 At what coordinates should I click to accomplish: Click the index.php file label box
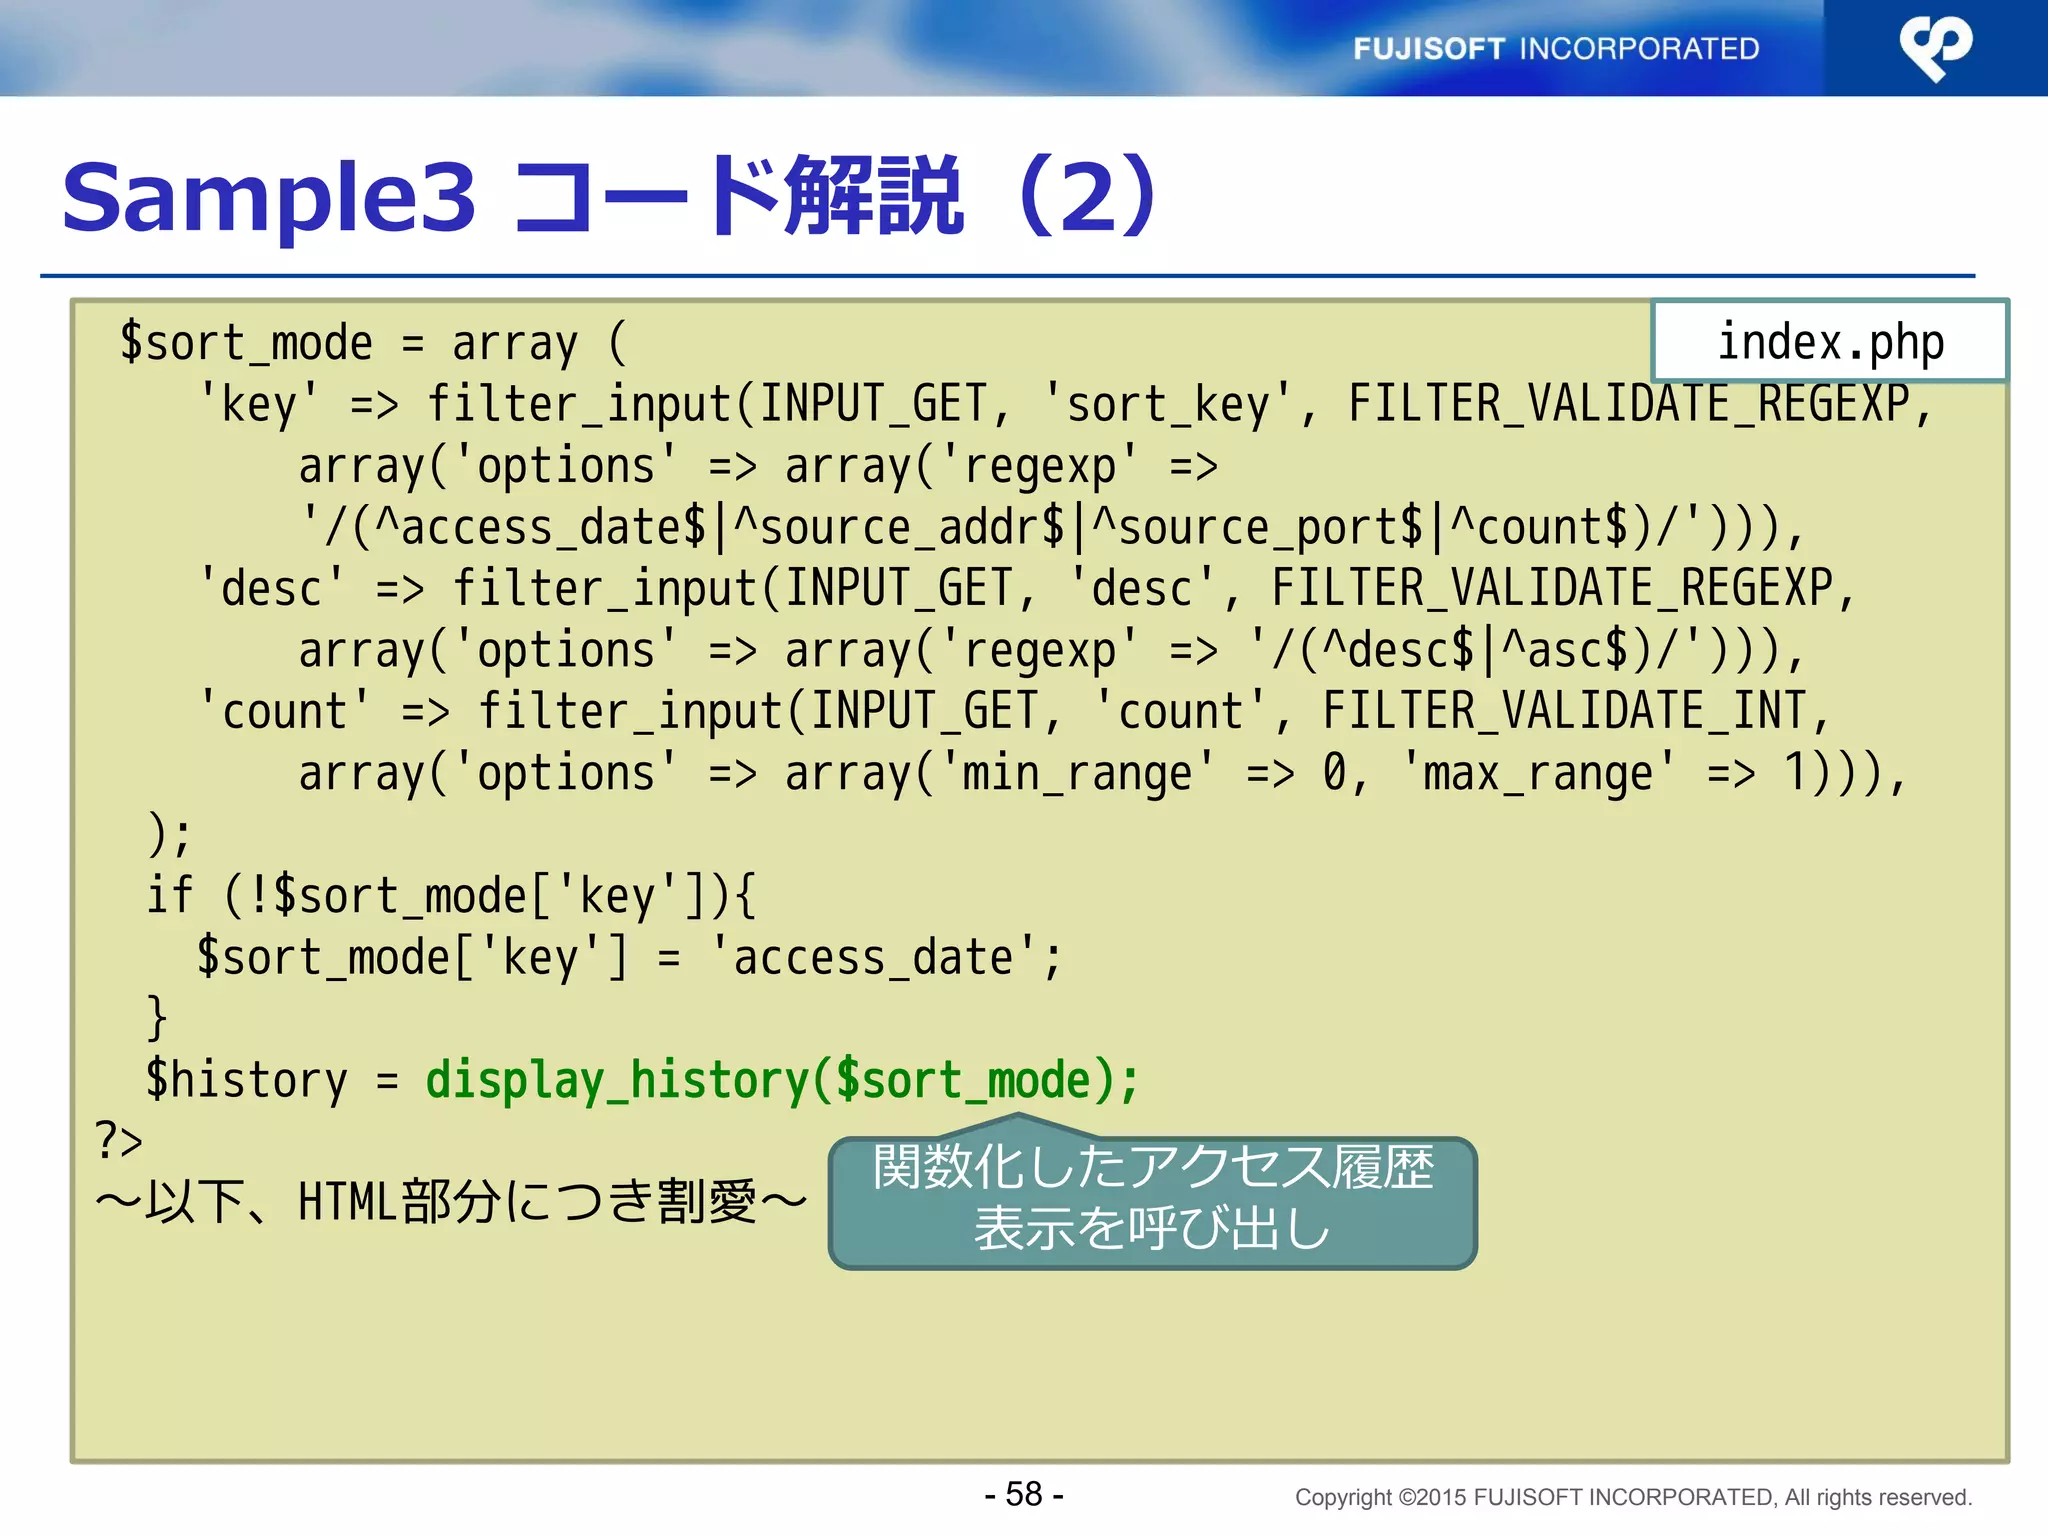(x=1829, y=341)
